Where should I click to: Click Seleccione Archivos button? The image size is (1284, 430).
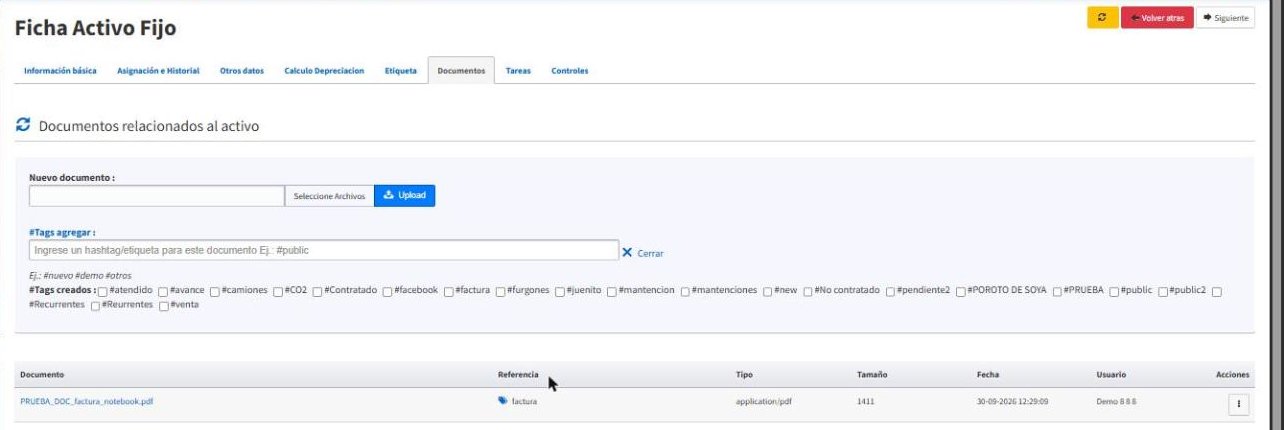pyautogui.click(x=329, y=196)
